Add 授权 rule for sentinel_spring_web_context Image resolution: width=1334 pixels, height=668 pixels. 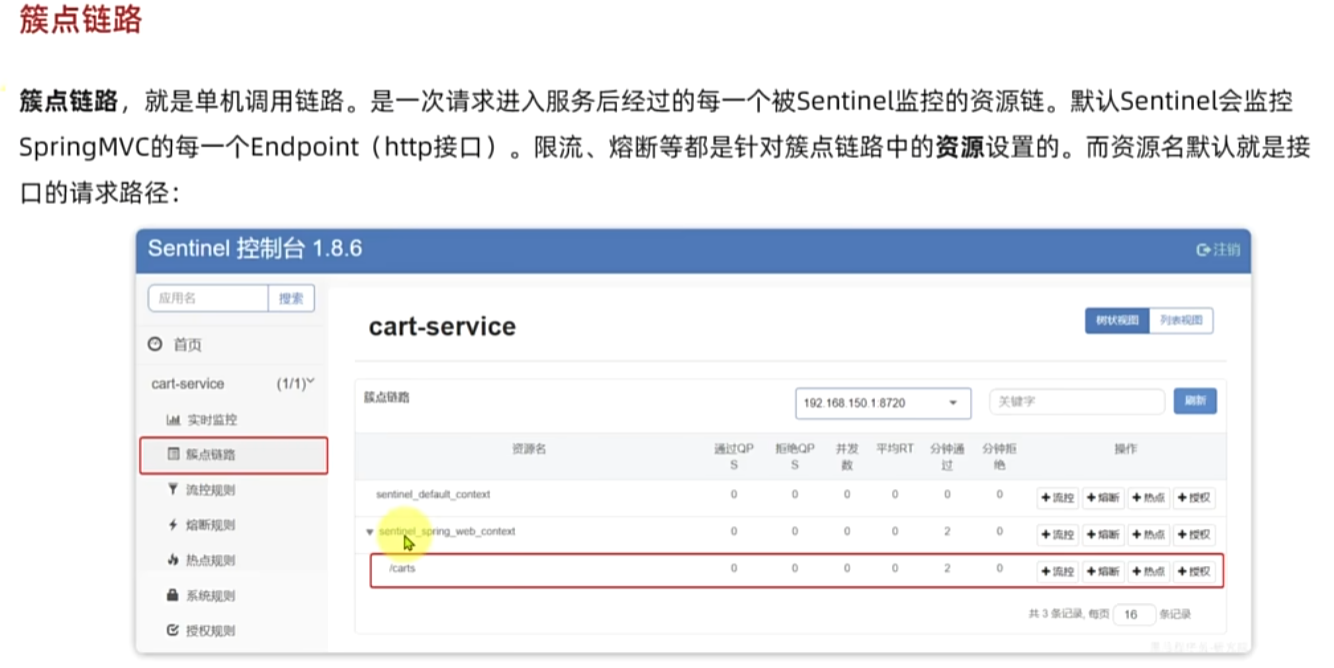tap(1194, 534)
